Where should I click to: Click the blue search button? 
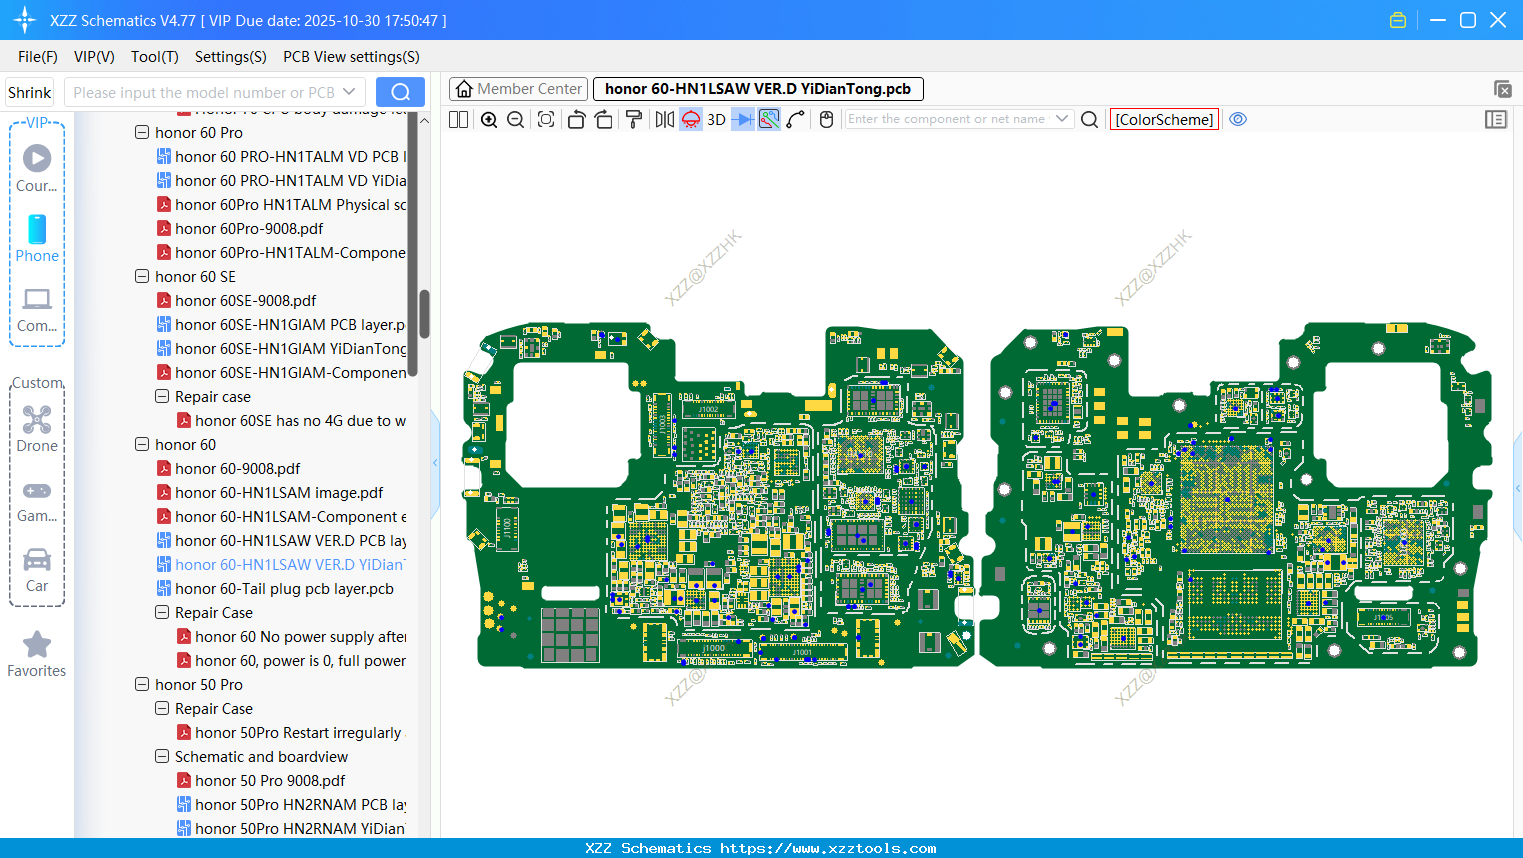pyautogui.click(x=400, y=92)
